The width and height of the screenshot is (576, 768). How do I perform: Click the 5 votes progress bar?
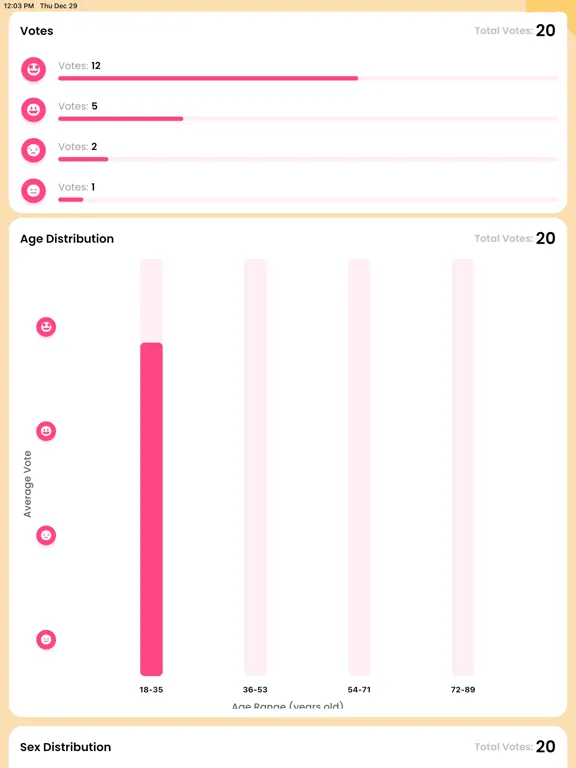click(x=308, y=119)
